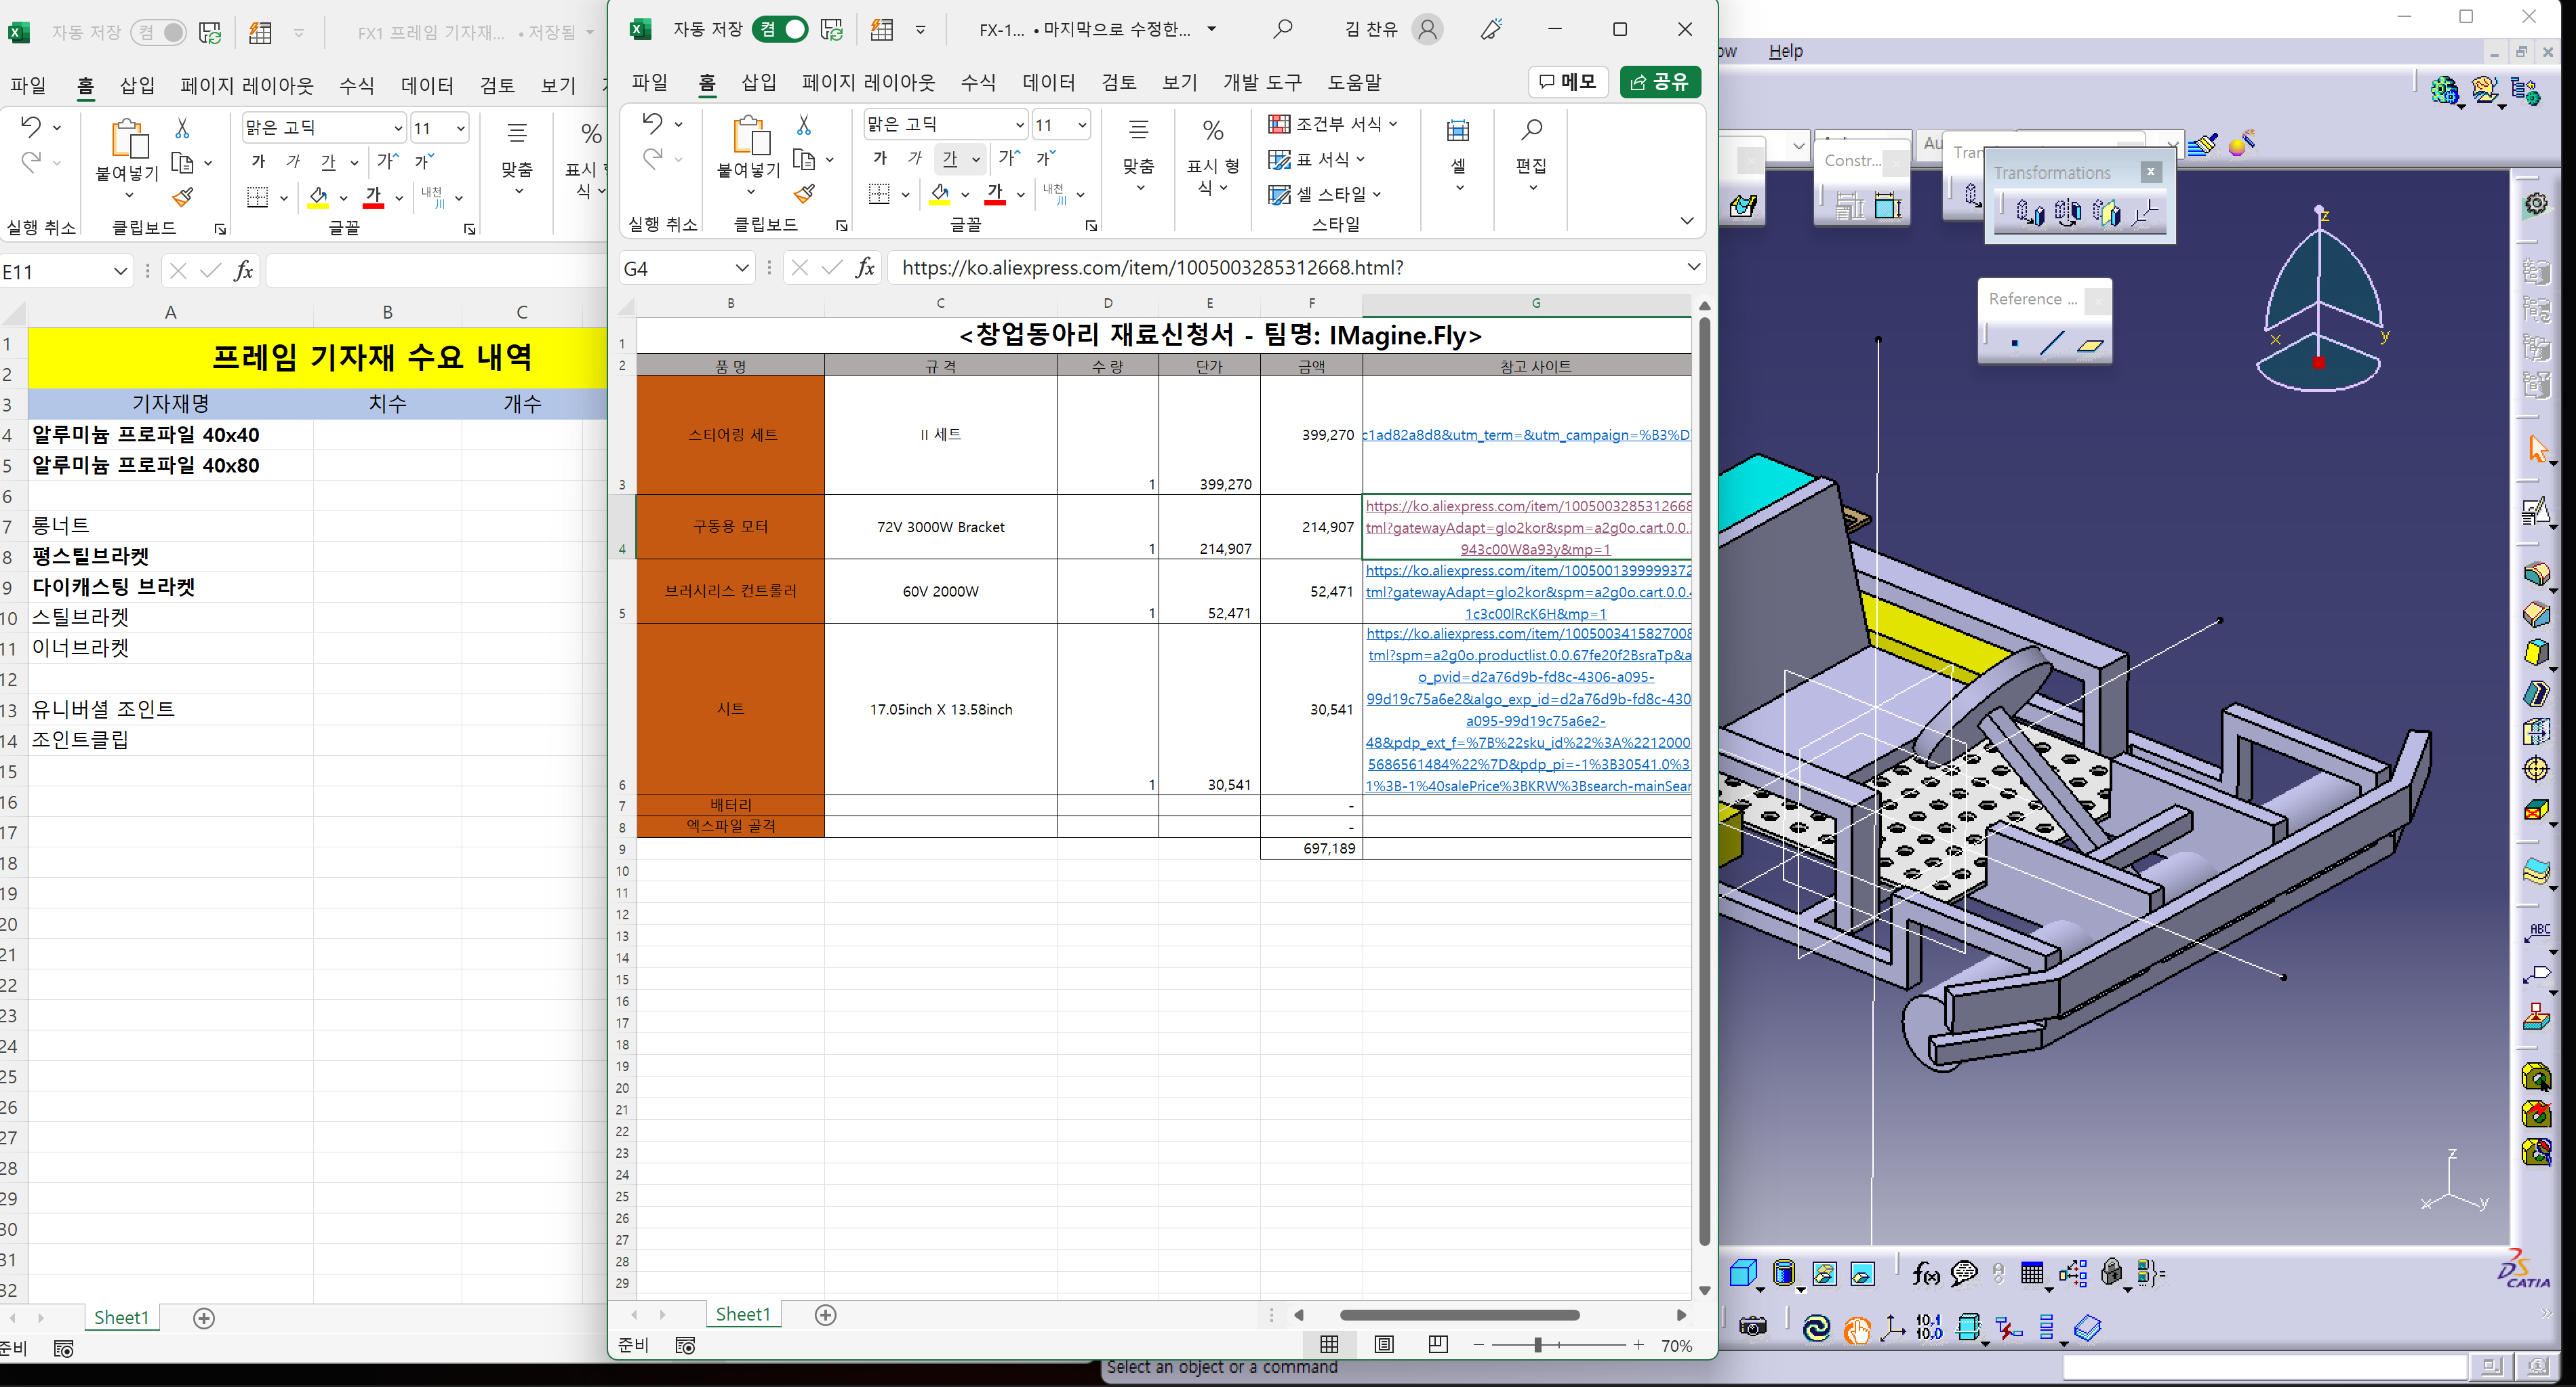Screen dimensions: 2576x1387
Task: Toggle underline 가 in front Excel font group
Action: (x=950, y=158)
